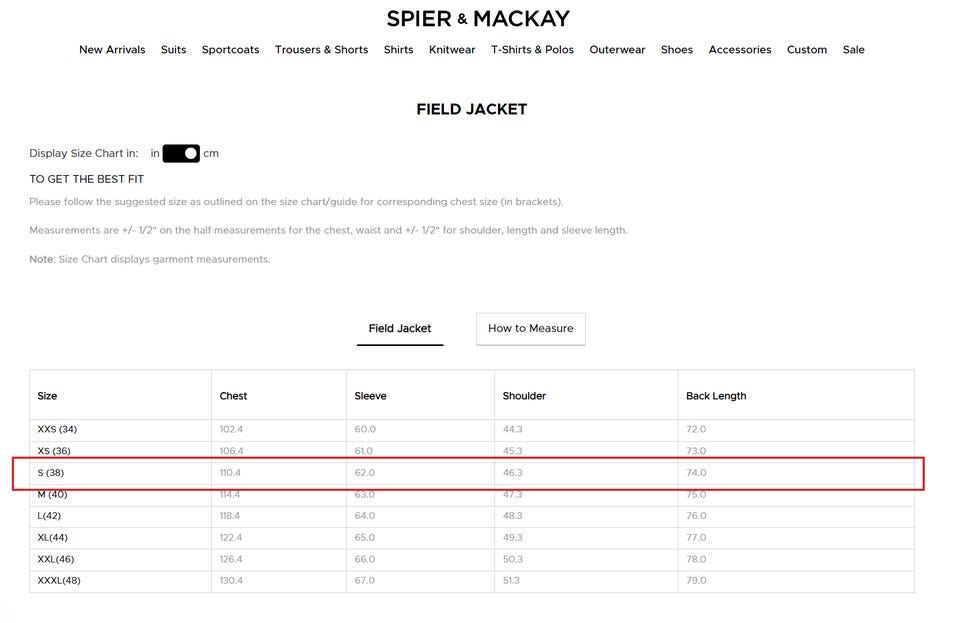Select Shoes in the navigation
This screenshot has height=623, width=960.
point(677,50)
